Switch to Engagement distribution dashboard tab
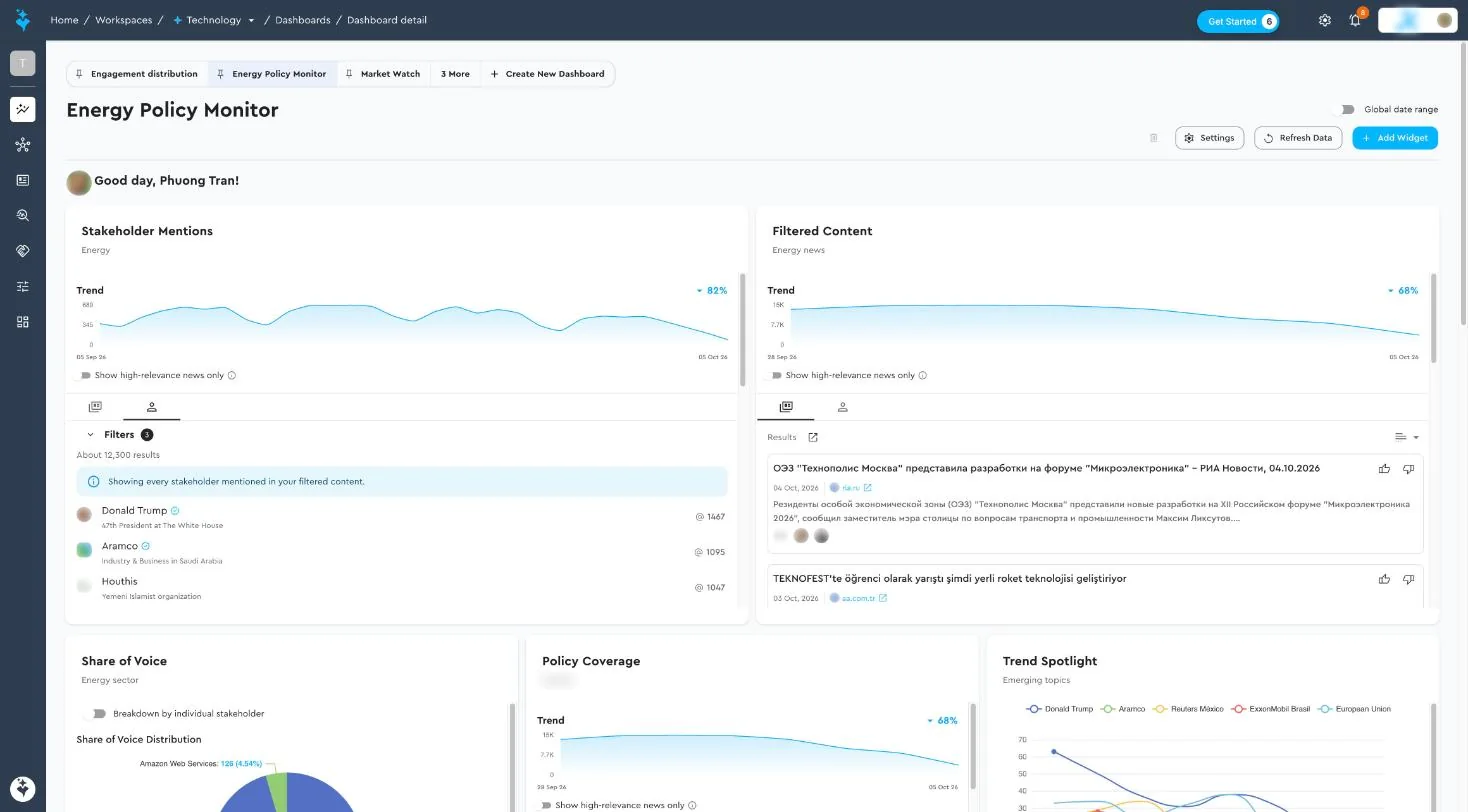1468x812 pixels. pos(137,74)
